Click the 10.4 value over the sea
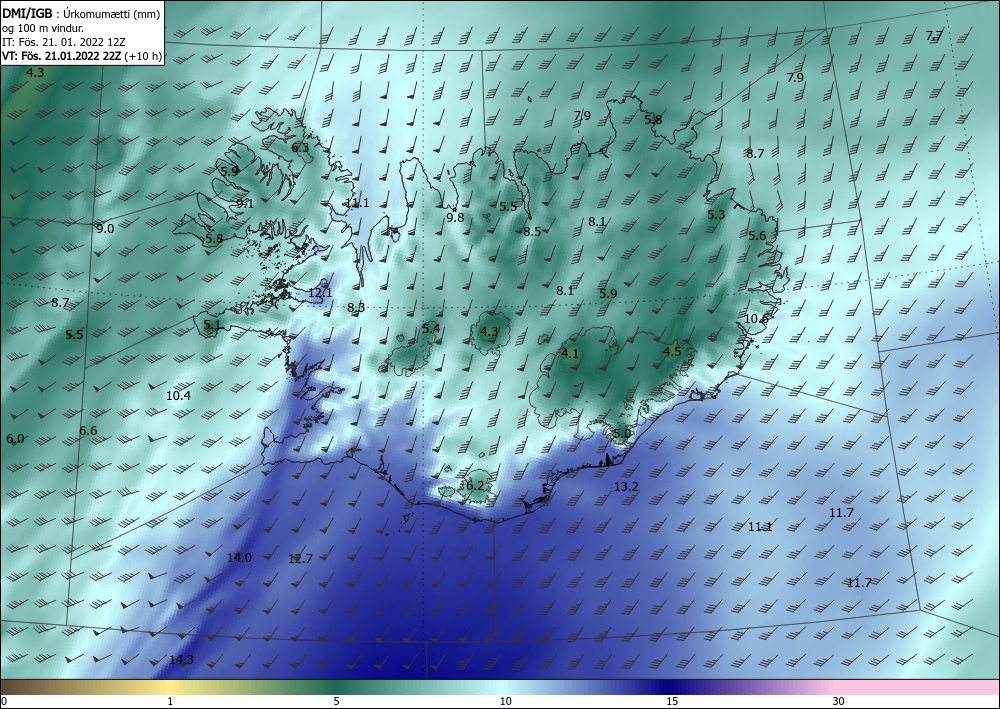 (179, 396)
